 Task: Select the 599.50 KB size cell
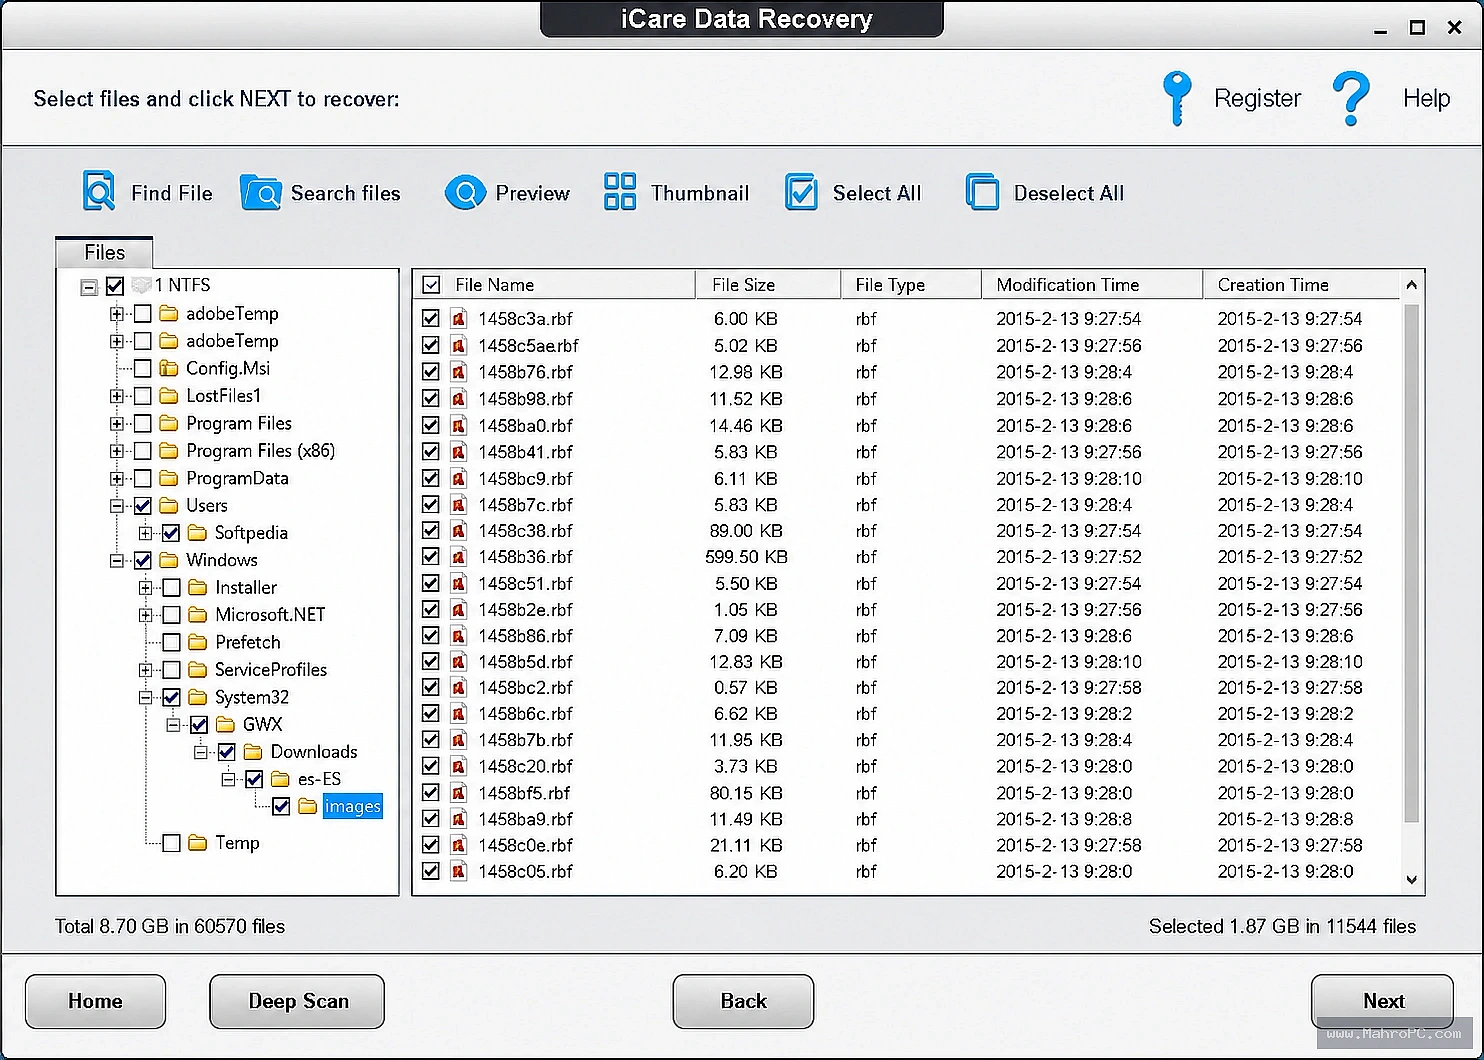[x=746, y=557]
